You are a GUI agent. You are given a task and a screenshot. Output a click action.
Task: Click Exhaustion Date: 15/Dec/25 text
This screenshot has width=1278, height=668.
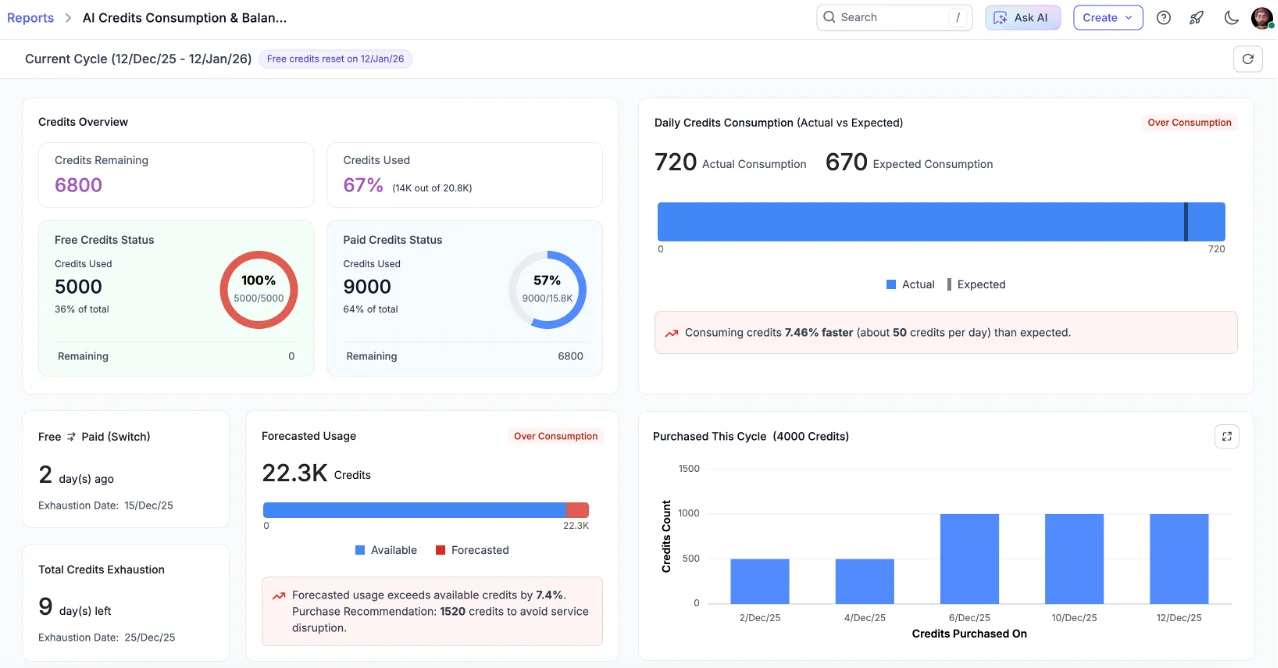tap(106, 505)
